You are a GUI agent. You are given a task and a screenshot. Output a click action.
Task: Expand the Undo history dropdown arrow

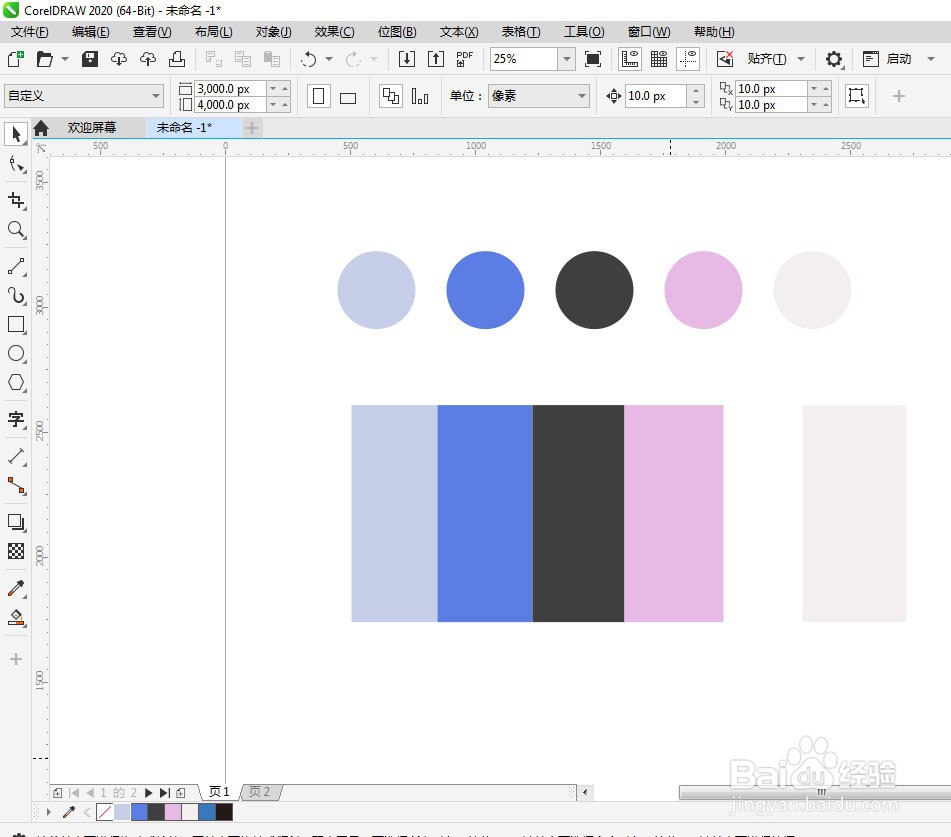tap(329, 59)
